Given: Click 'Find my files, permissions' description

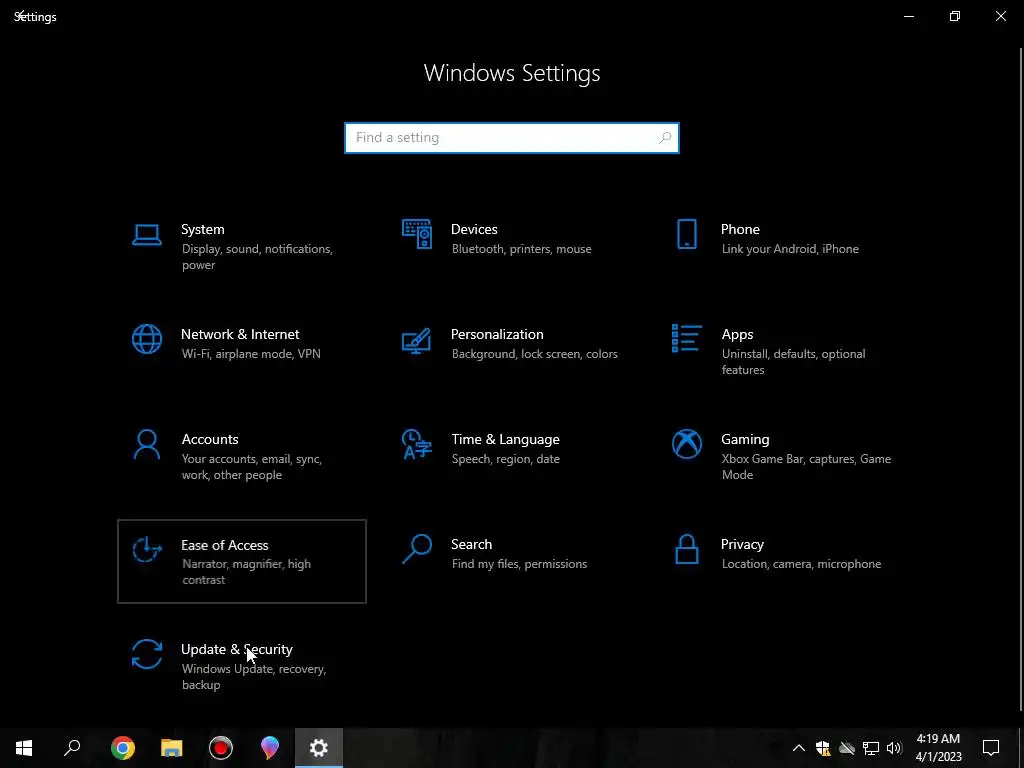Looking at the screenshot, I should coord(519,564).
